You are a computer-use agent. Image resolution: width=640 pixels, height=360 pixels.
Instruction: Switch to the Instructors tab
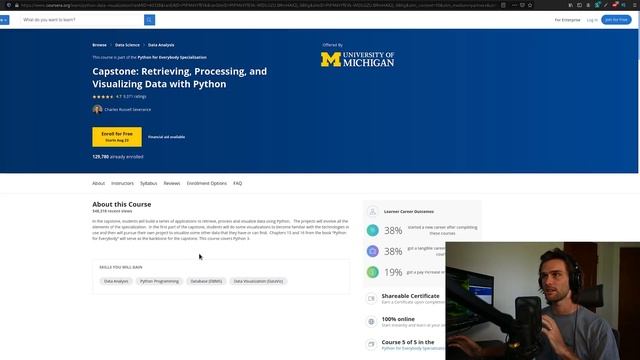pos(122,183)
